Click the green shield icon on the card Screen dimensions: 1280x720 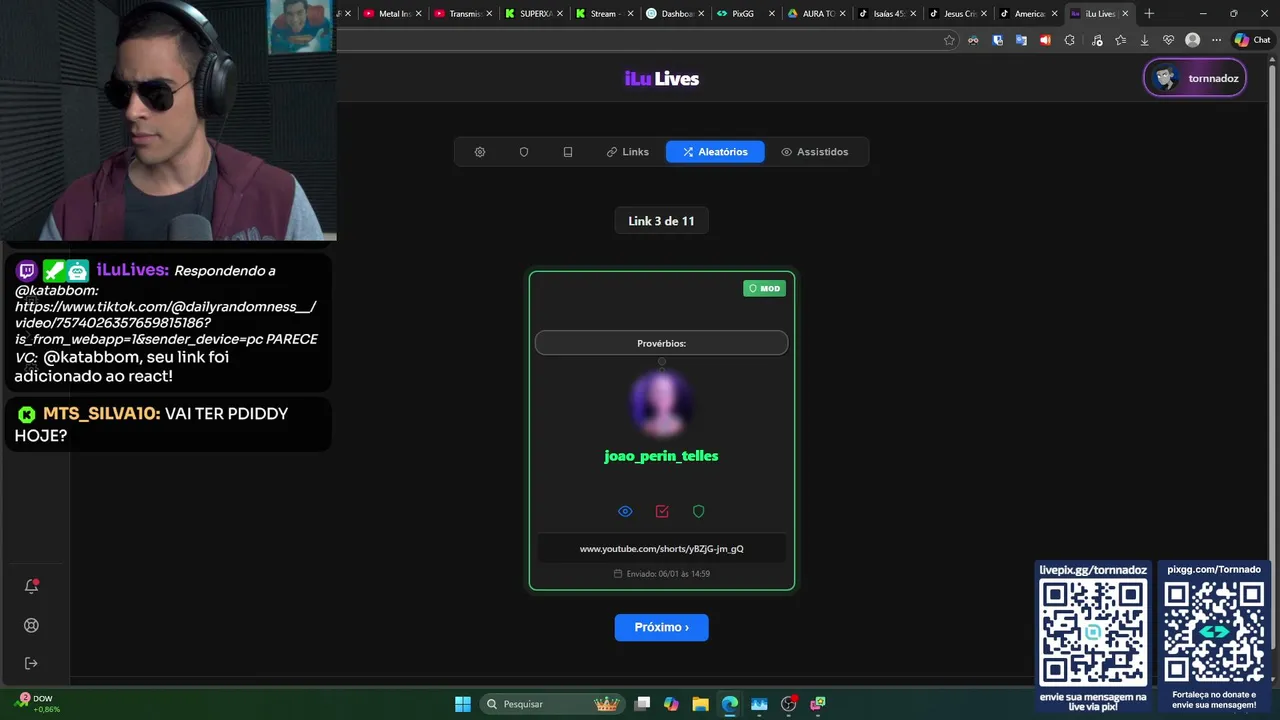(x=699, y=511)
